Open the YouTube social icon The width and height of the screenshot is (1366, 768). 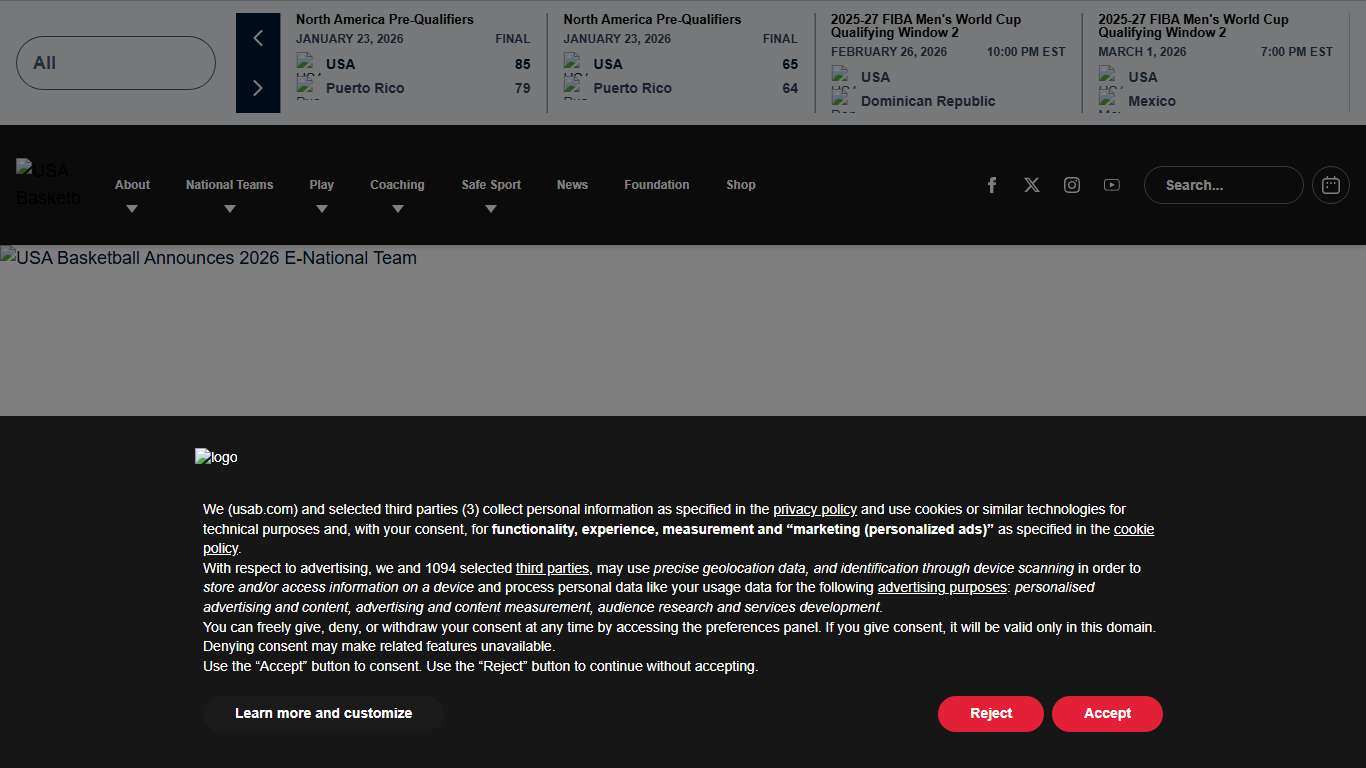[x=1112, y=185]
